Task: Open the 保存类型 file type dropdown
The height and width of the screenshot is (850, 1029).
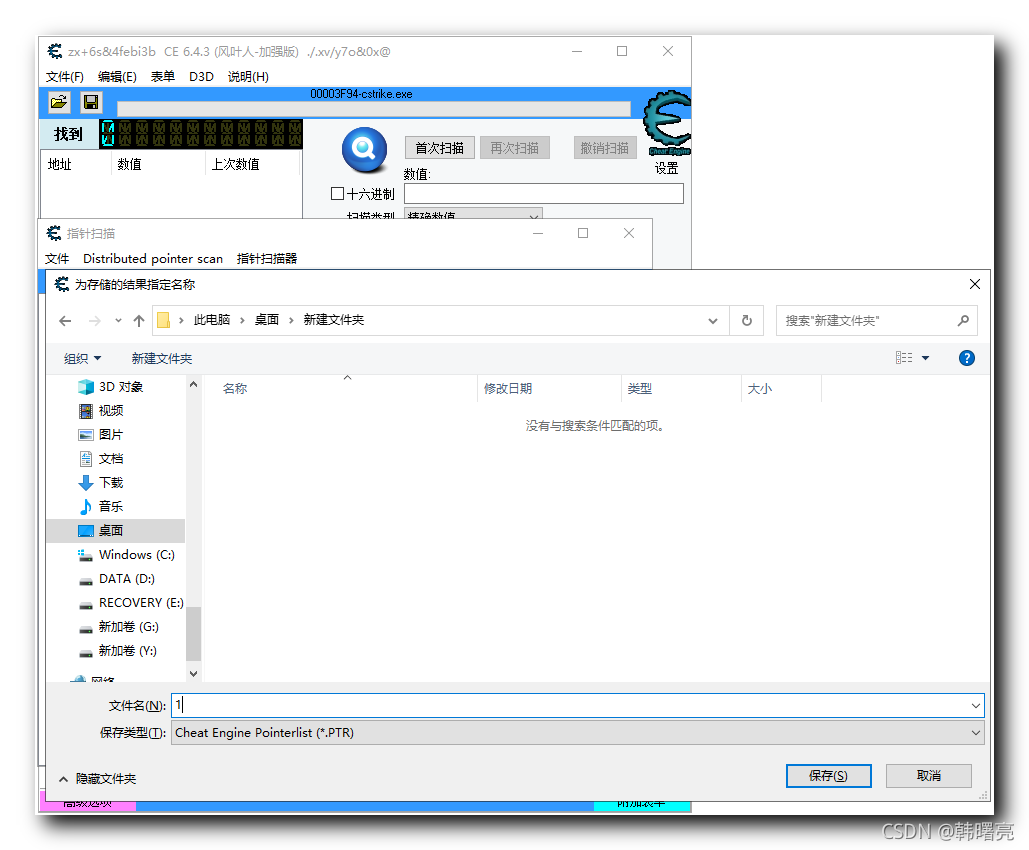Action: [578, 733]
